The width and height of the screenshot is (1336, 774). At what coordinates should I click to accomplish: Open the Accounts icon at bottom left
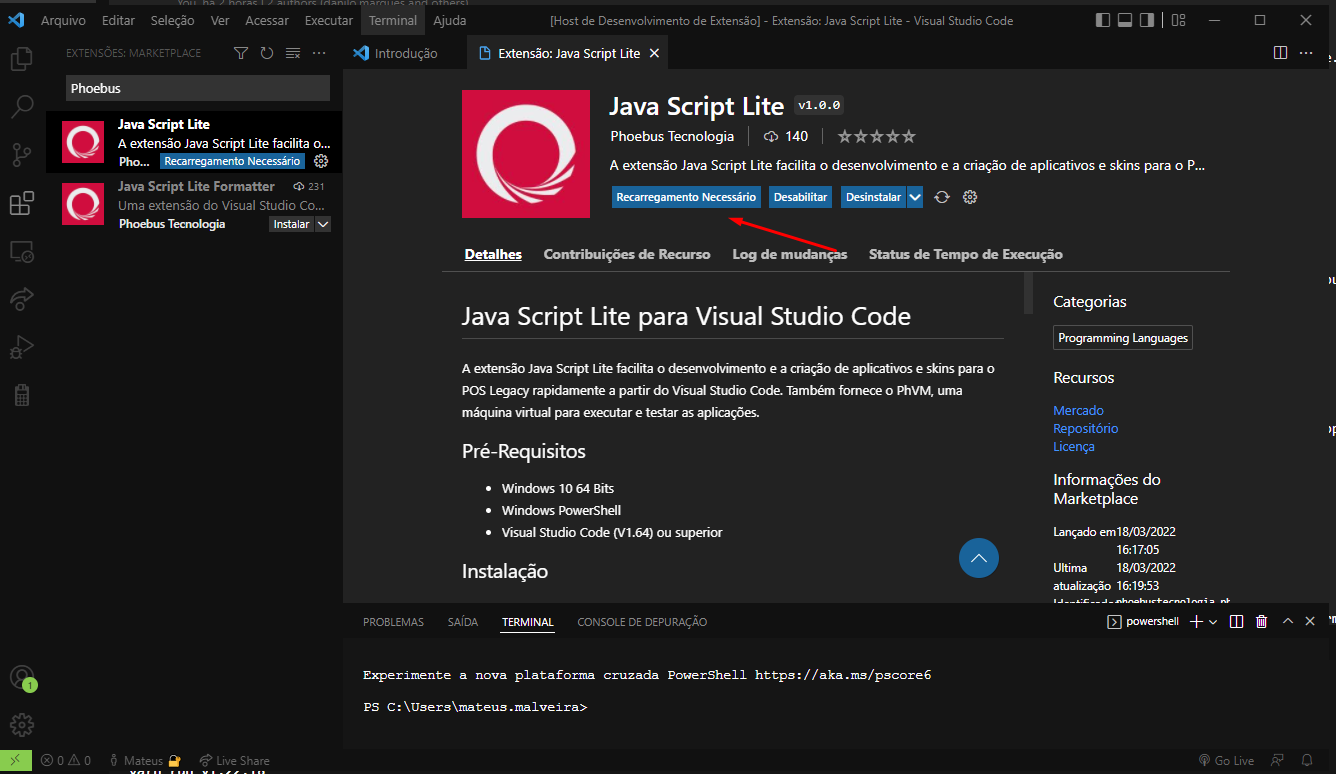click(22, 678)
